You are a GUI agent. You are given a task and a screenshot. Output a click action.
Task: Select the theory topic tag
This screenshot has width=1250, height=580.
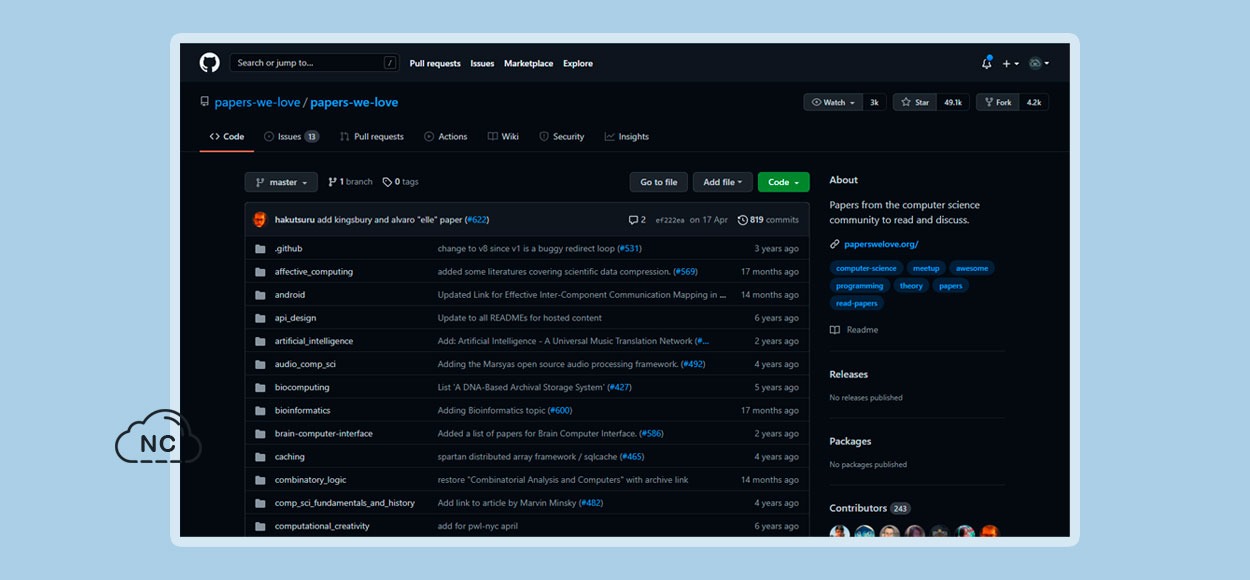pyautogui.click(x=911, y=286)
